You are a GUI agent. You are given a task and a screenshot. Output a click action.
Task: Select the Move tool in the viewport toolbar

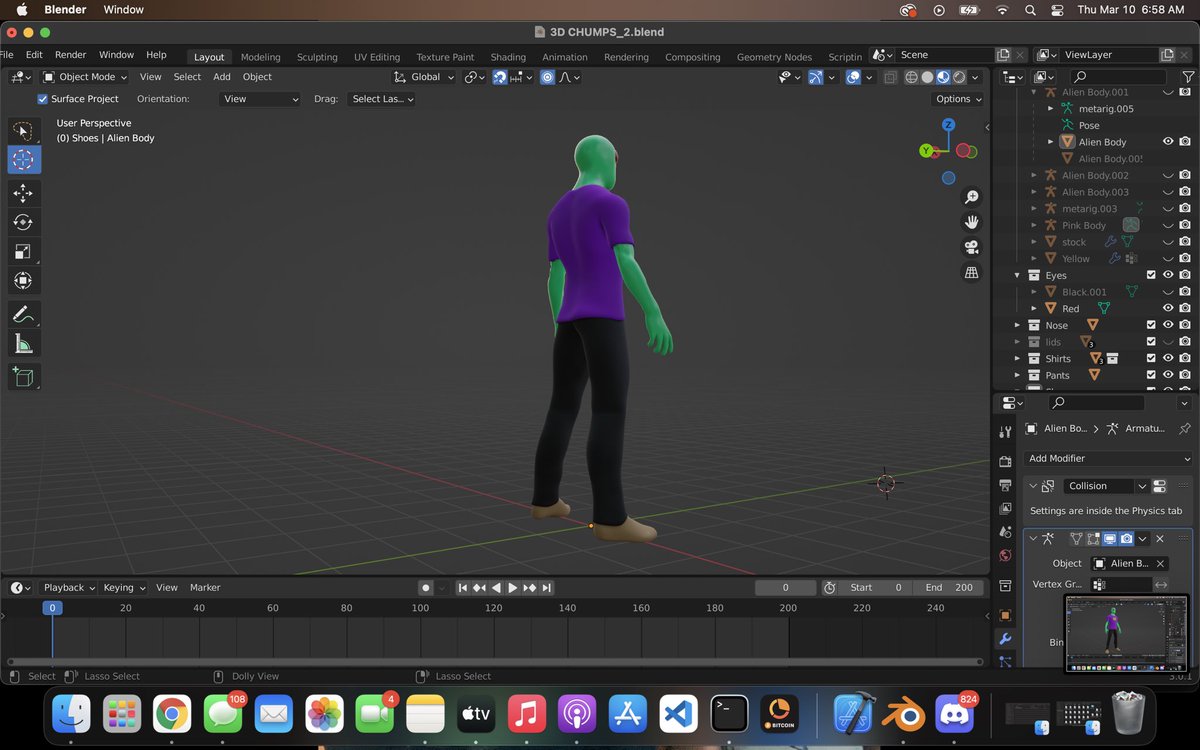point(24,193)
